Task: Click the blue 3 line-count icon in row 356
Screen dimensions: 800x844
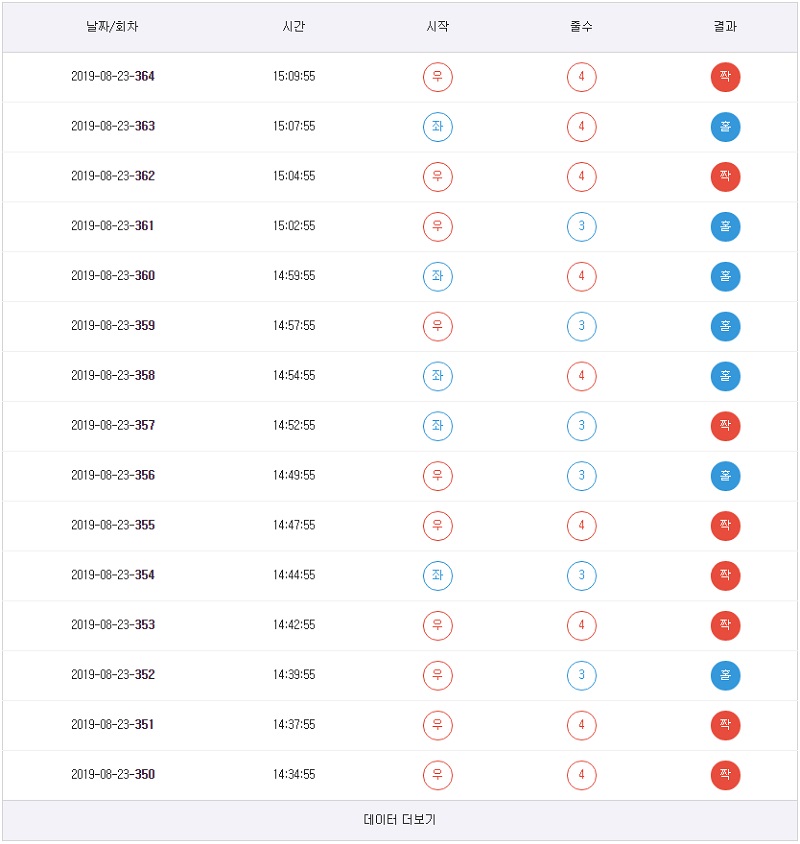Action: tap(581, 476)
